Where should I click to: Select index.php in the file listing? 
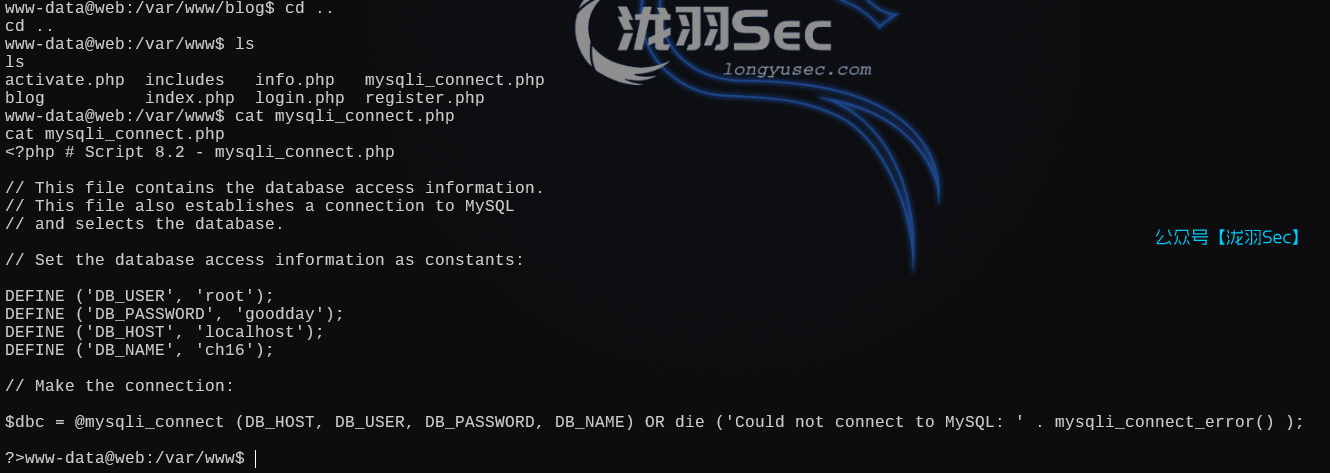189,98
